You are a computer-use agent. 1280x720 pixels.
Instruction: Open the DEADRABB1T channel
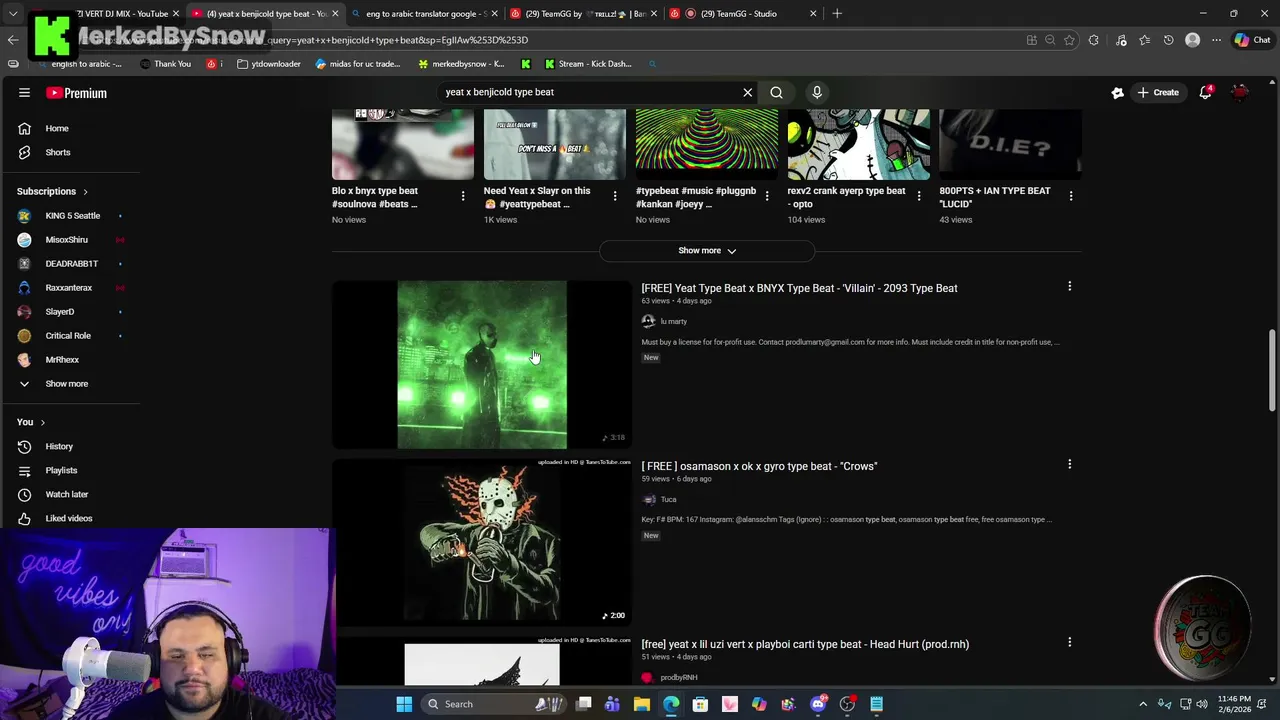click(x=71, y=263)
